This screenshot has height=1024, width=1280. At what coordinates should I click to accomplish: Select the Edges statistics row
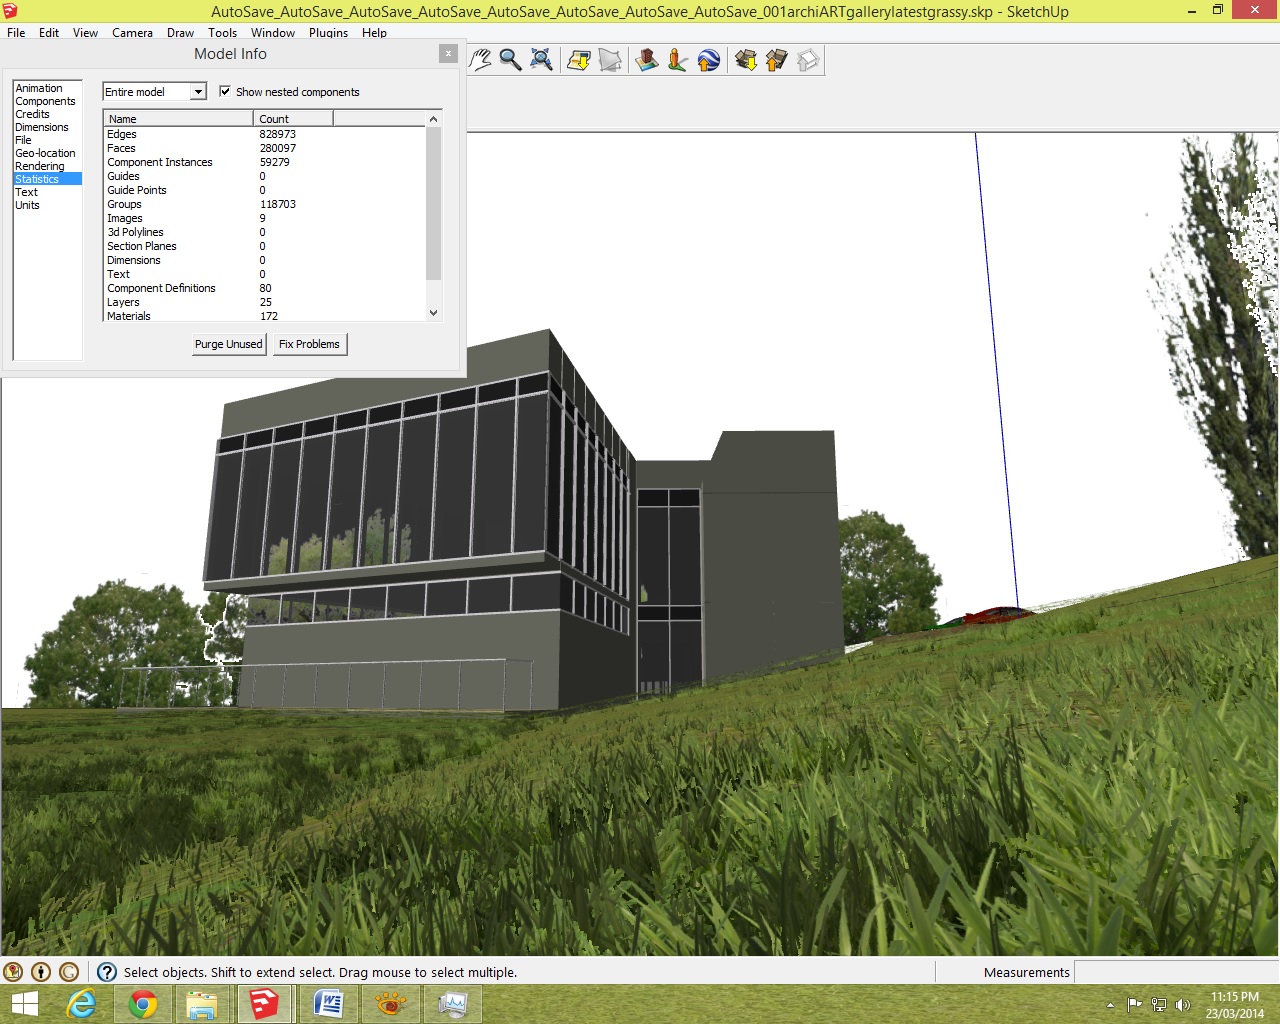point(265,134)
